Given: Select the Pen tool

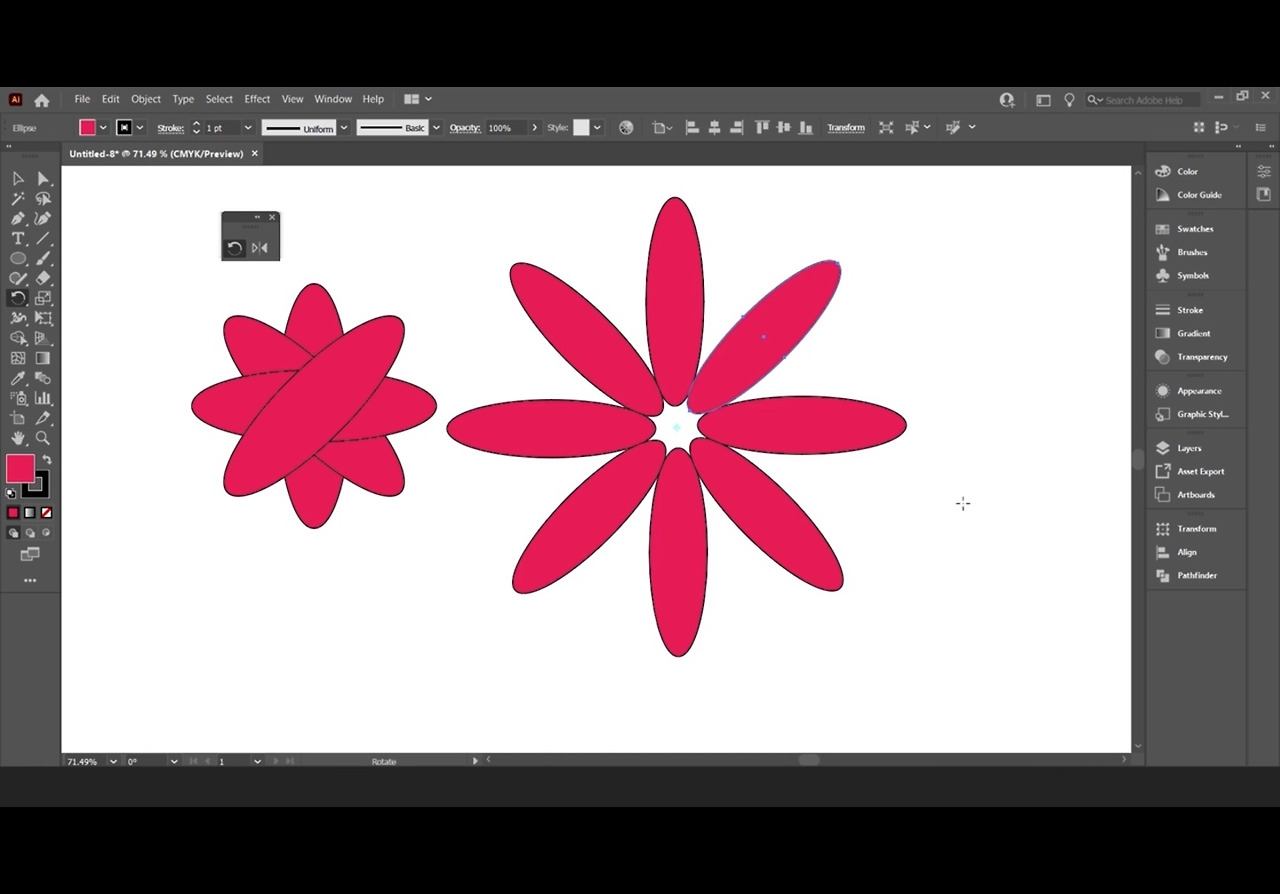Looking at the screenshot, I should point(18,219).
